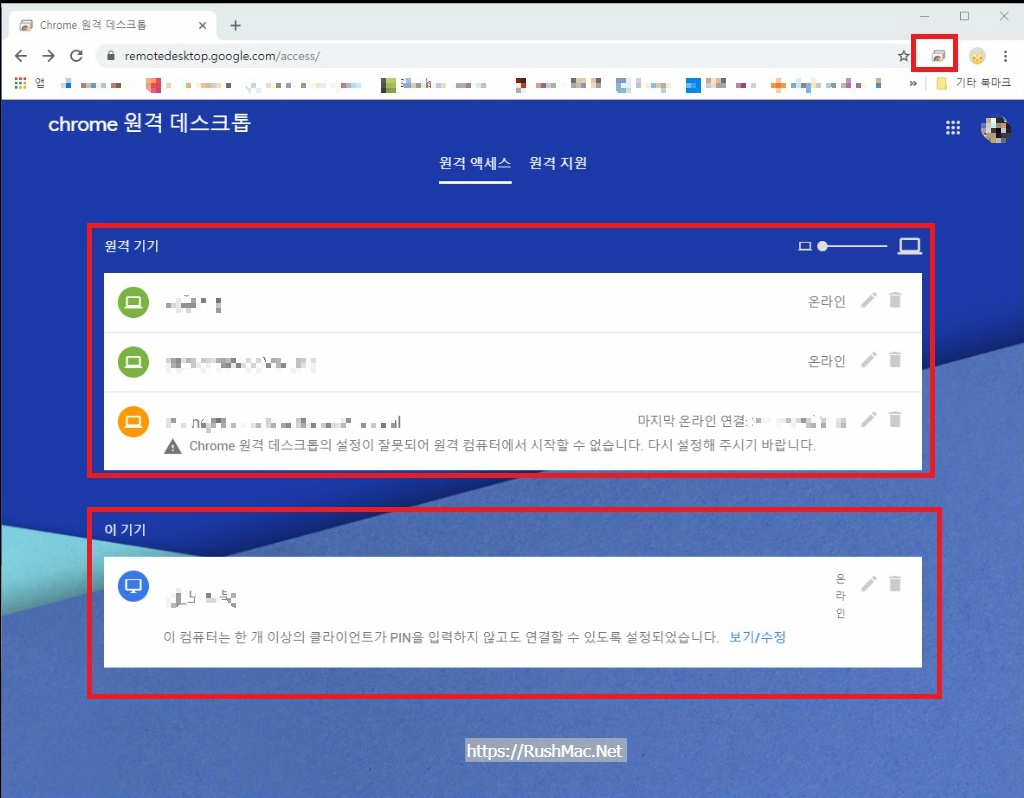Close the Chrome 원격 데스크톱 tab
This screenshot has width=1024, height=798.
click(x=202, y=25)
